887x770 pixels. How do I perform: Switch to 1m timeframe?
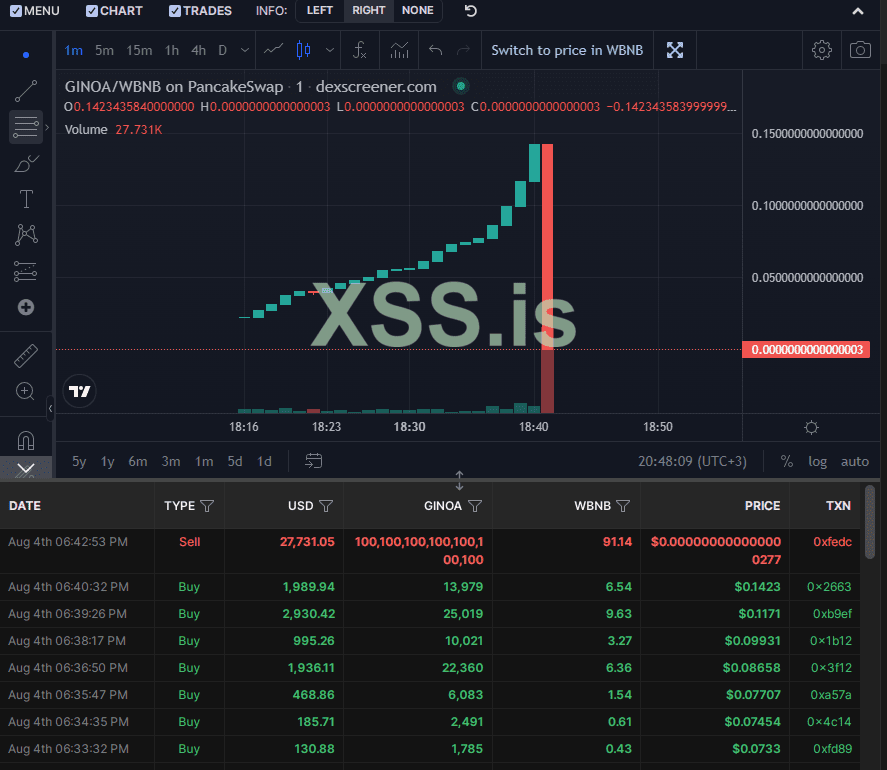[x=74, y=50]
